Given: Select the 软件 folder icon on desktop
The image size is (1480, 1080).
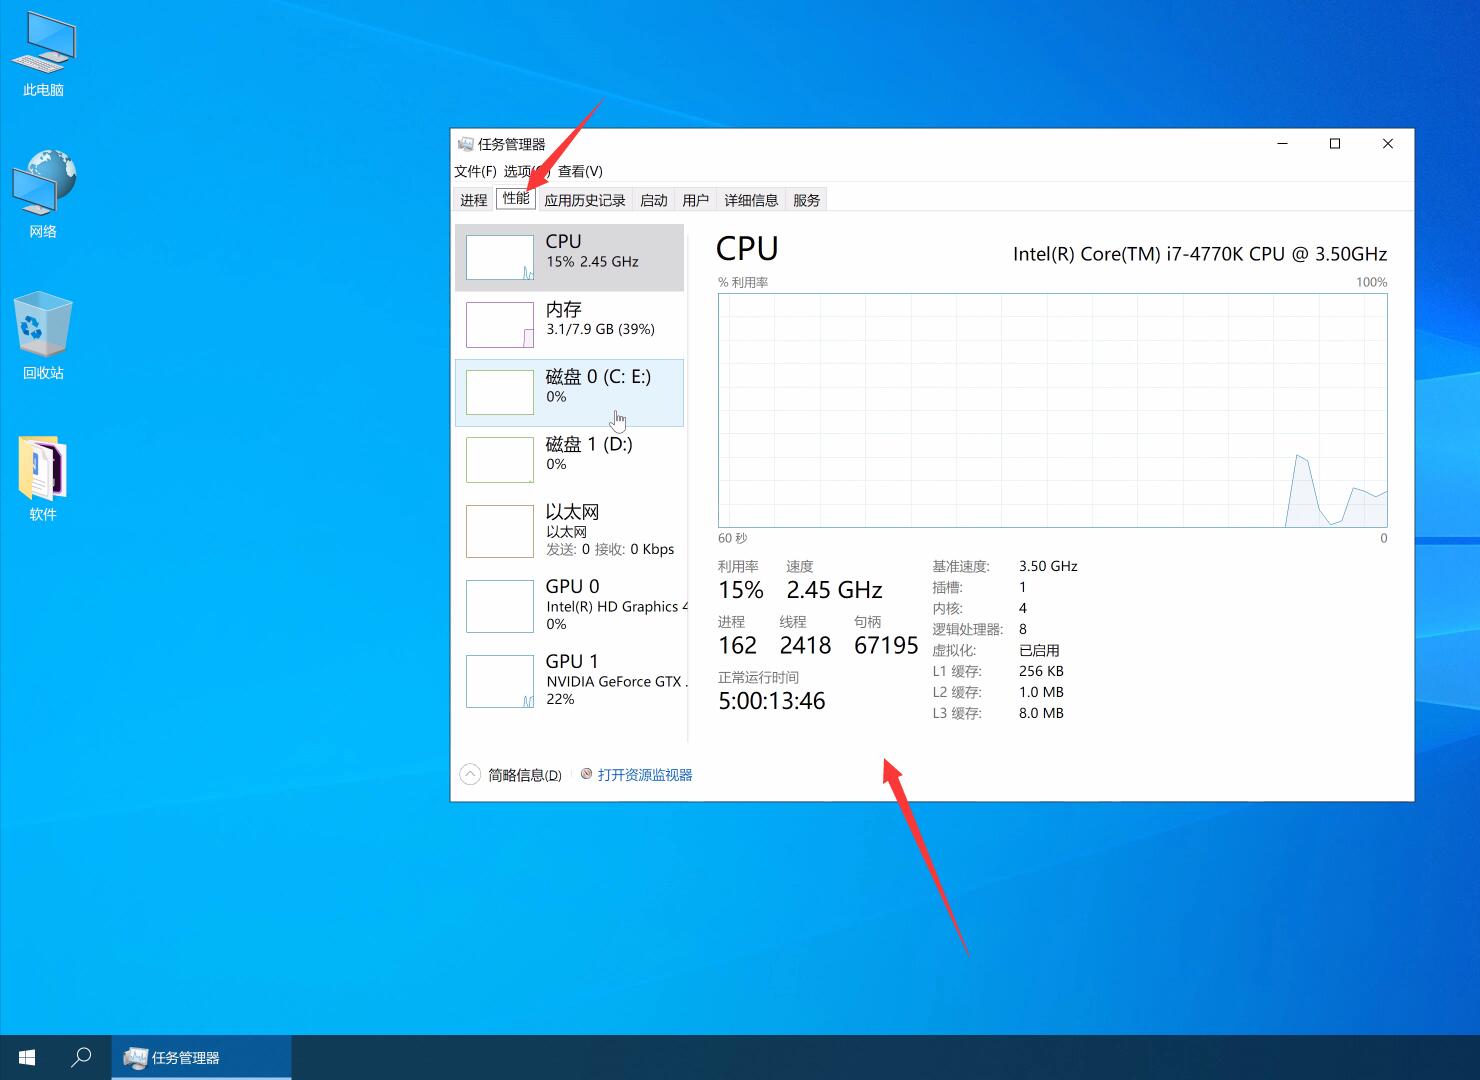Looking at the screenshot, I should pos(43,479).
